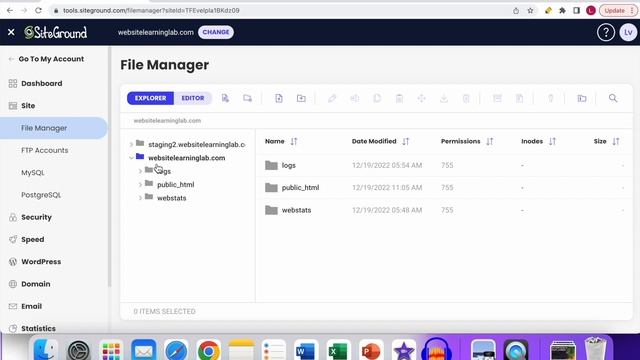Screen dimensions: 640x360
Task: Expand the logs folder in the tree
Action: click(x=140, y=171)
